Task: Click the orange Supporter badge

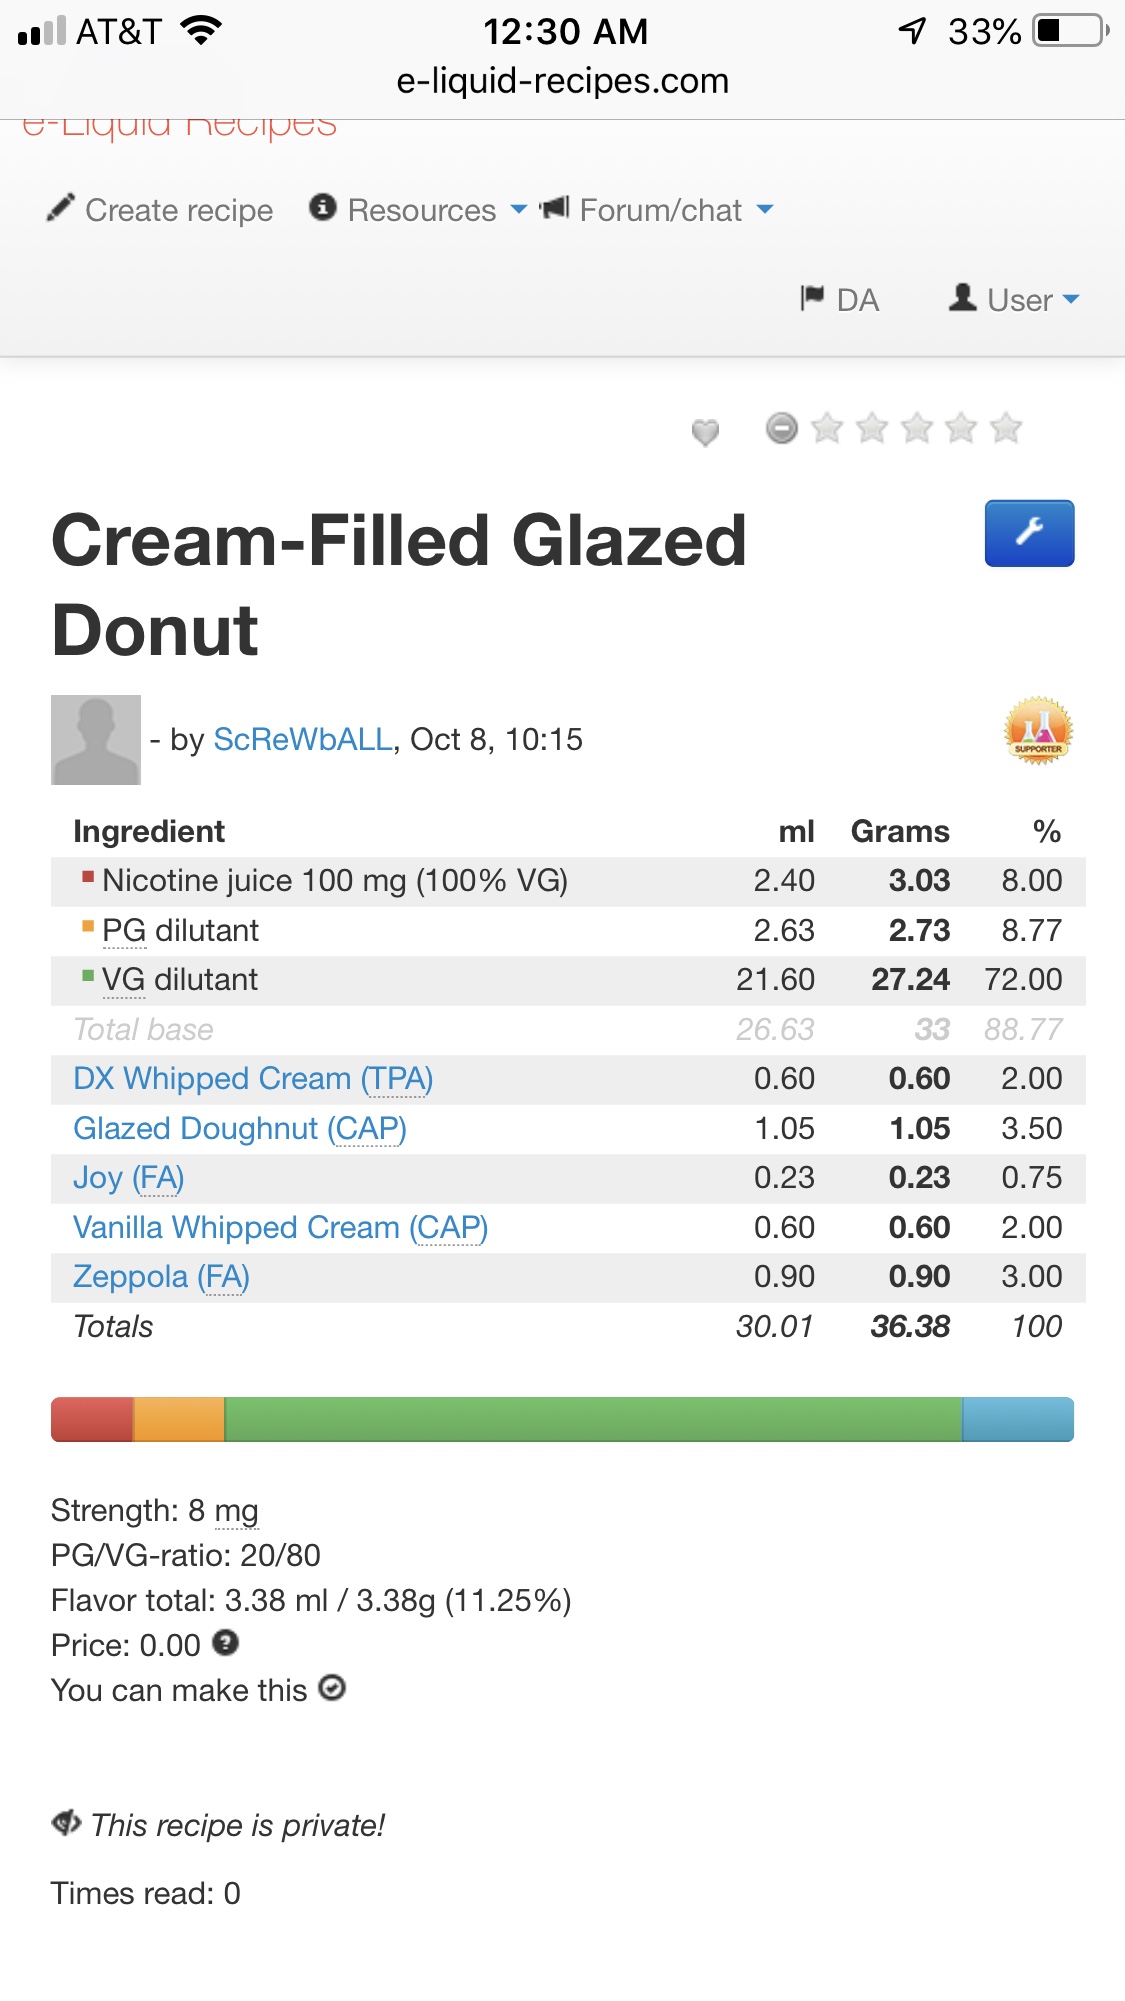Action: point(1038,730)
